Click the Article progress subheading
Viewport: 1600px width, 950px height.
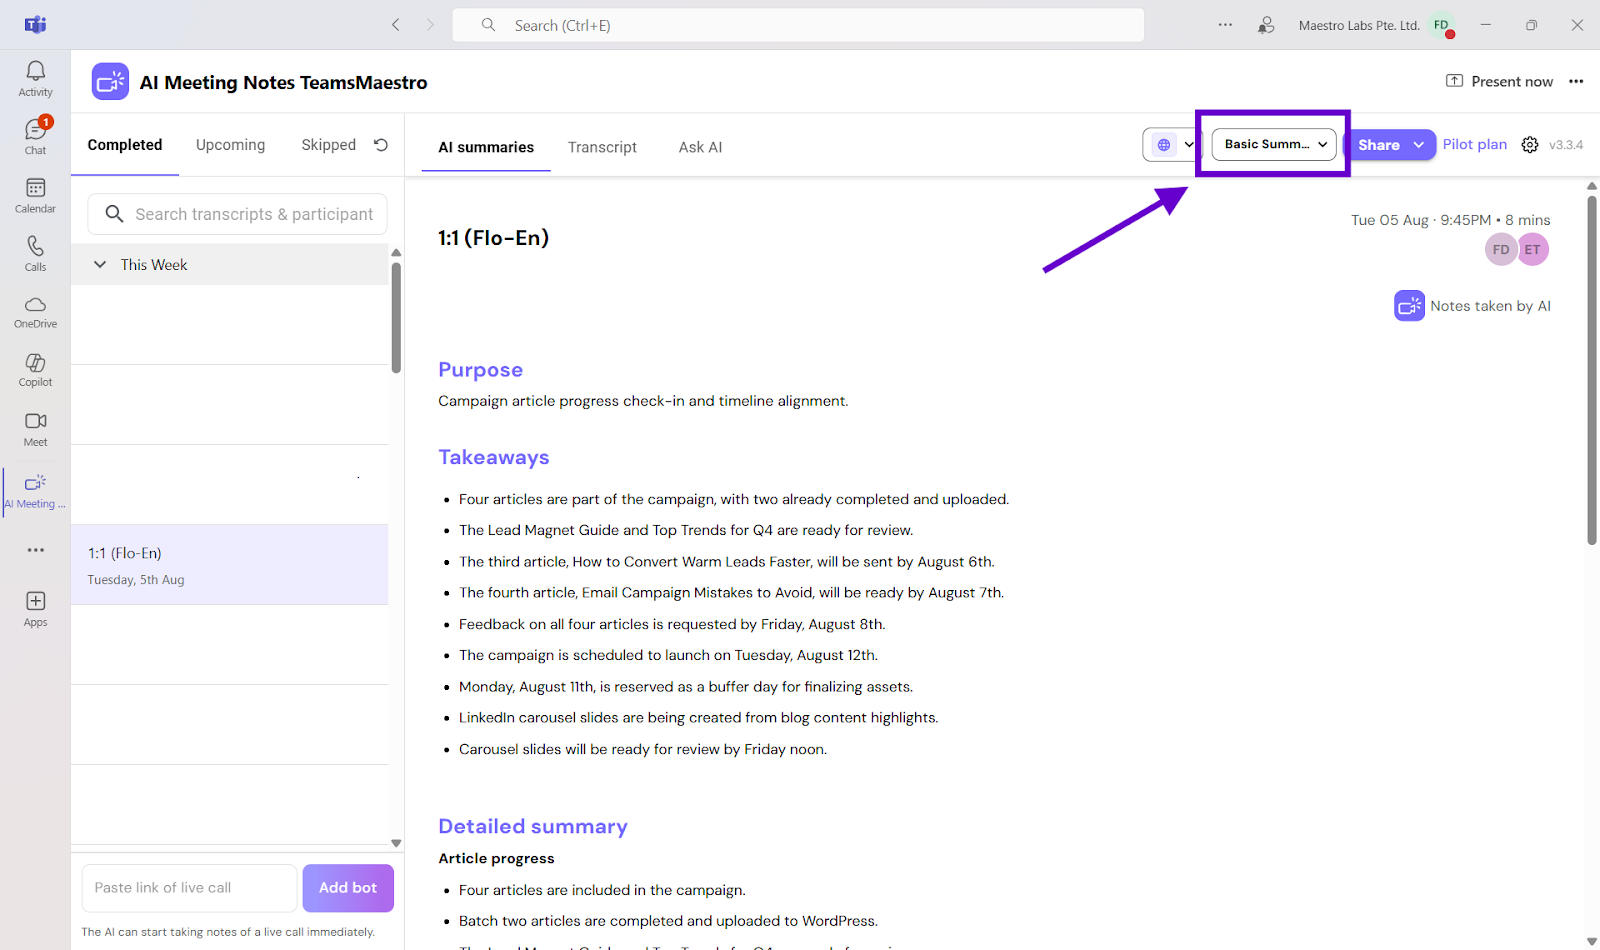[x=496, y=858]
